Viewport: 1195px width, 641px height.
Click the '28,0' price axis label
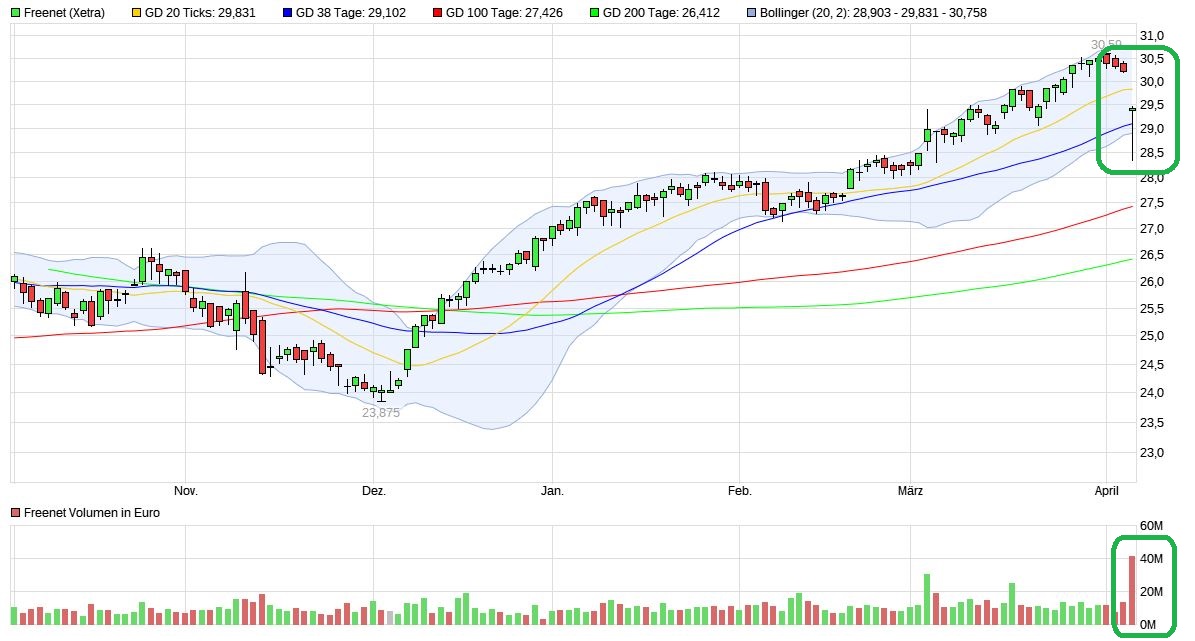pos(1152,178)
